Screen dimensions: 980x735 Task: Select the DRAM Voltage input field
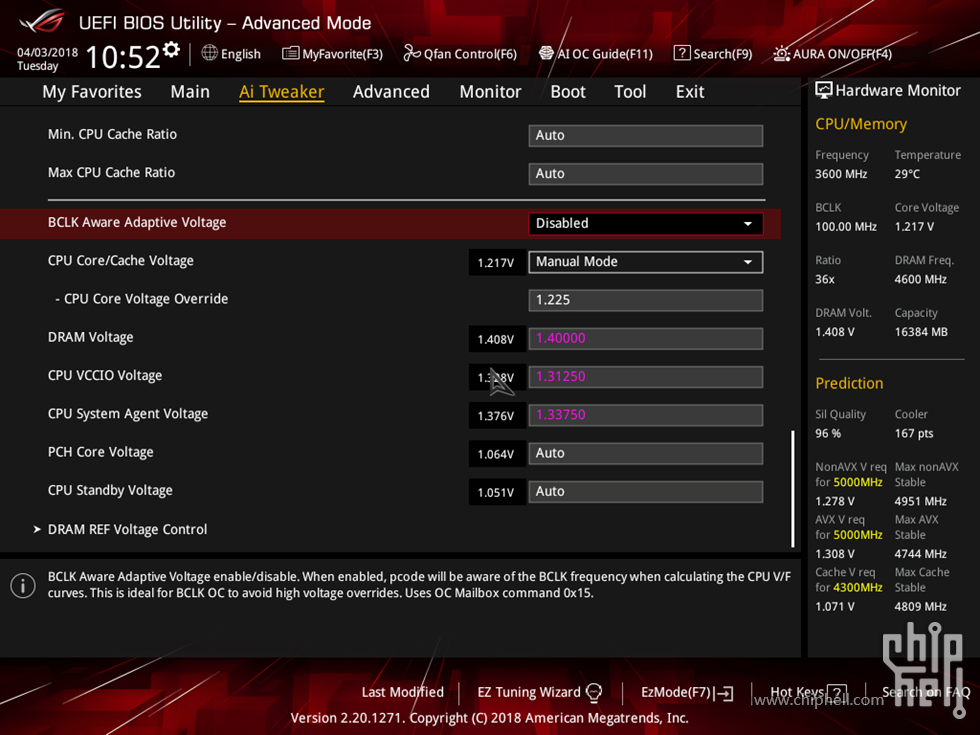pyautogui.click(x=645, y=338)
